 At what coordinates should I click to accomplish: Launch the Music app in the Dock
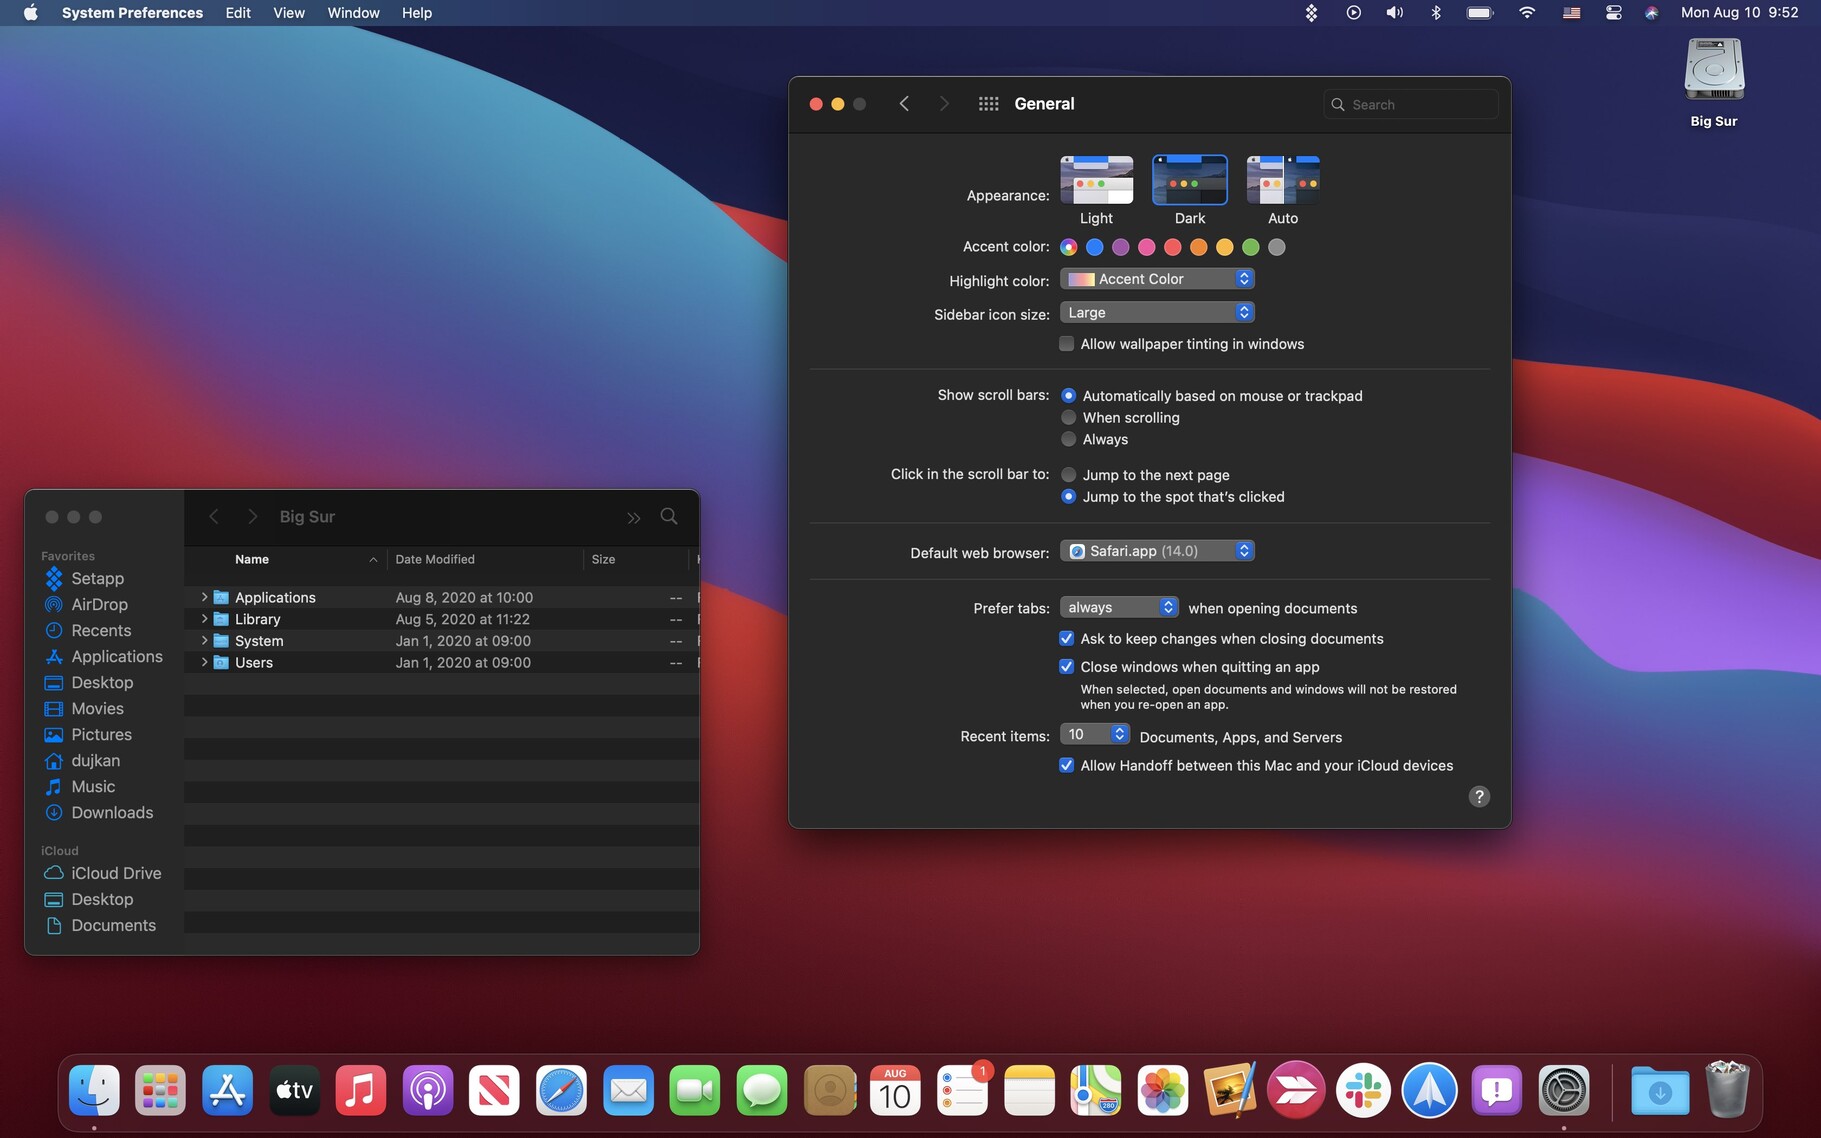(x=360, y=1090)
